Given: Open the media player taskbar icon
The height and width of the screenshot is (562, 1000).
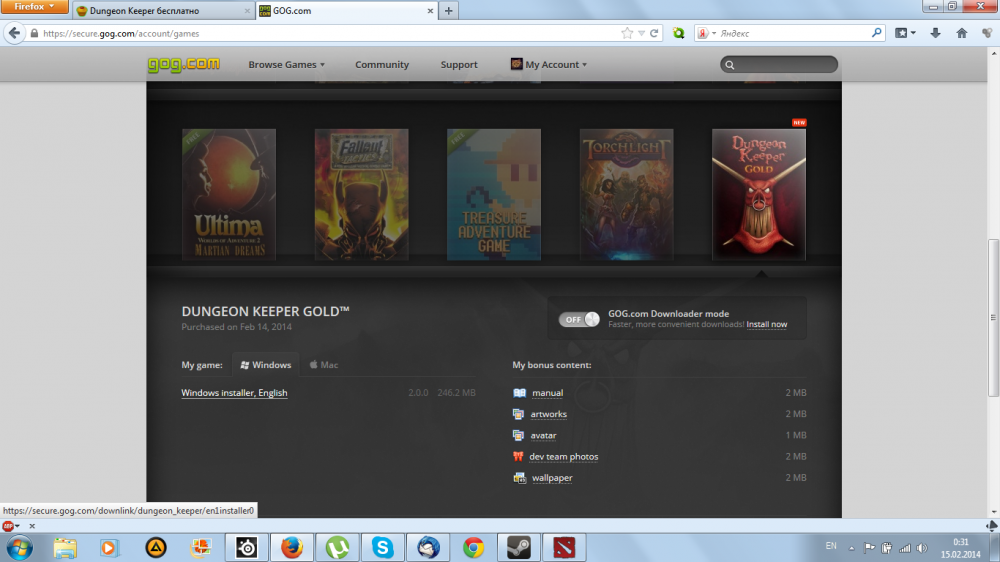Looking at the screenshot, I should (109, 547).
